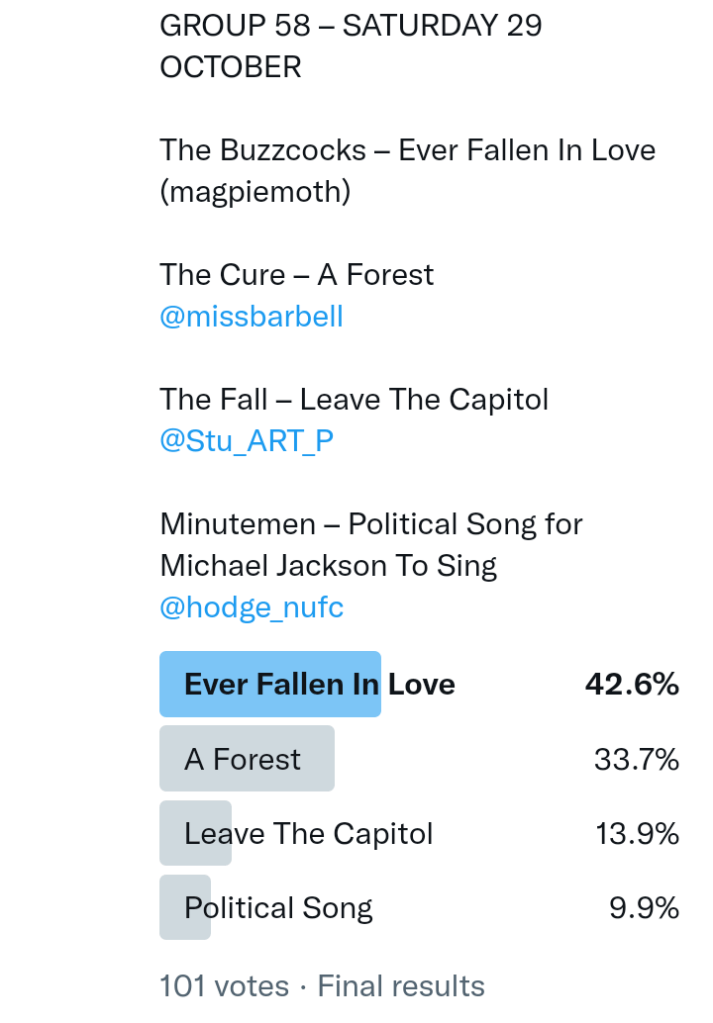This screenshot has width=713, height=1023.
Task: Click the 33.7% result percentage
Action: [x=636, y=759]
